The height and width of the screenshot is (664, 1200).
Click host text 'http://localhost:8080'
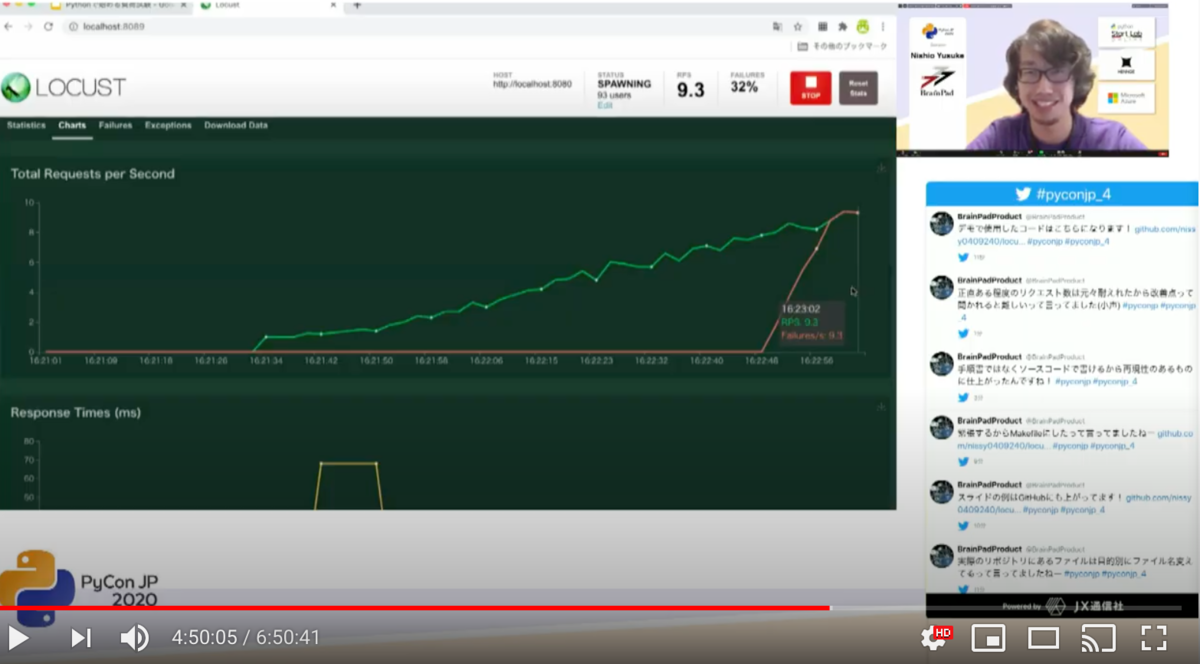(x=532, y=85)
